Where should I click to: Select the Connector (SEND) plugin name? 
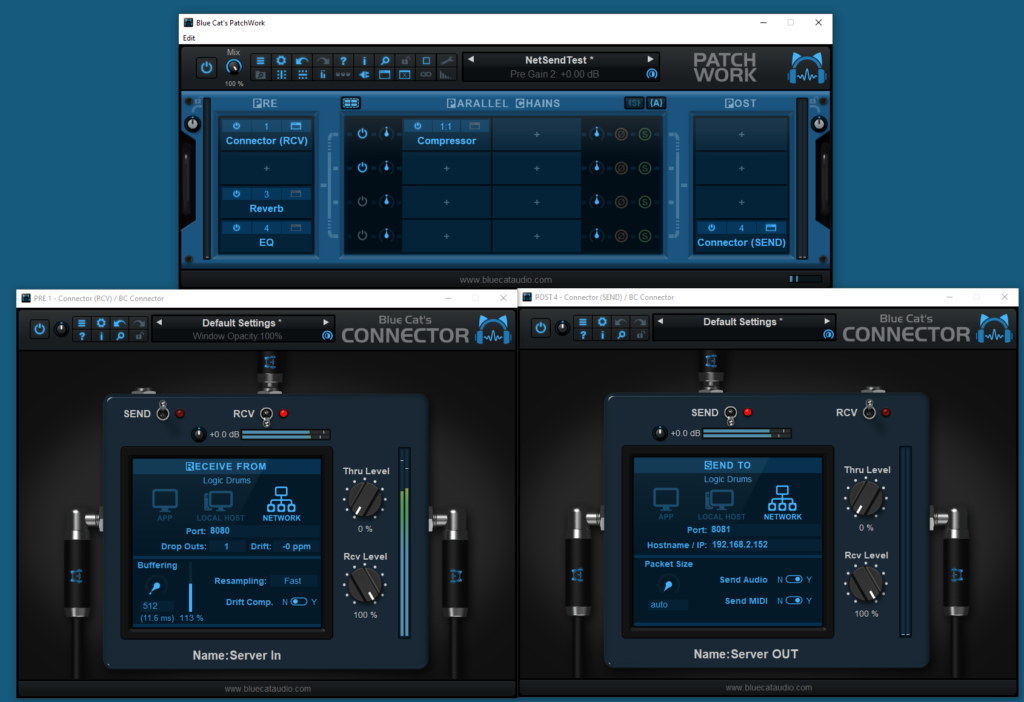pos(741,242)
